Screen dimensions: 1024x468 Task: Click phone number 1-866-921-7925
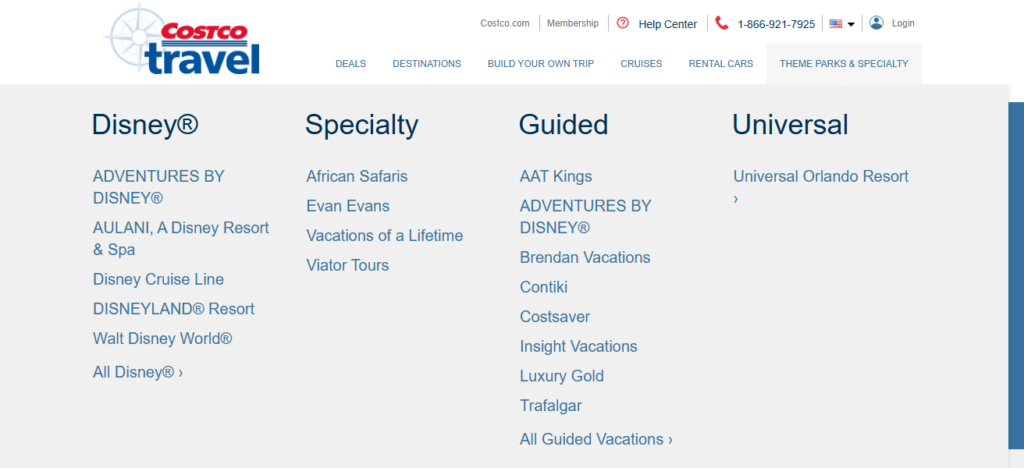coord(776,24)
